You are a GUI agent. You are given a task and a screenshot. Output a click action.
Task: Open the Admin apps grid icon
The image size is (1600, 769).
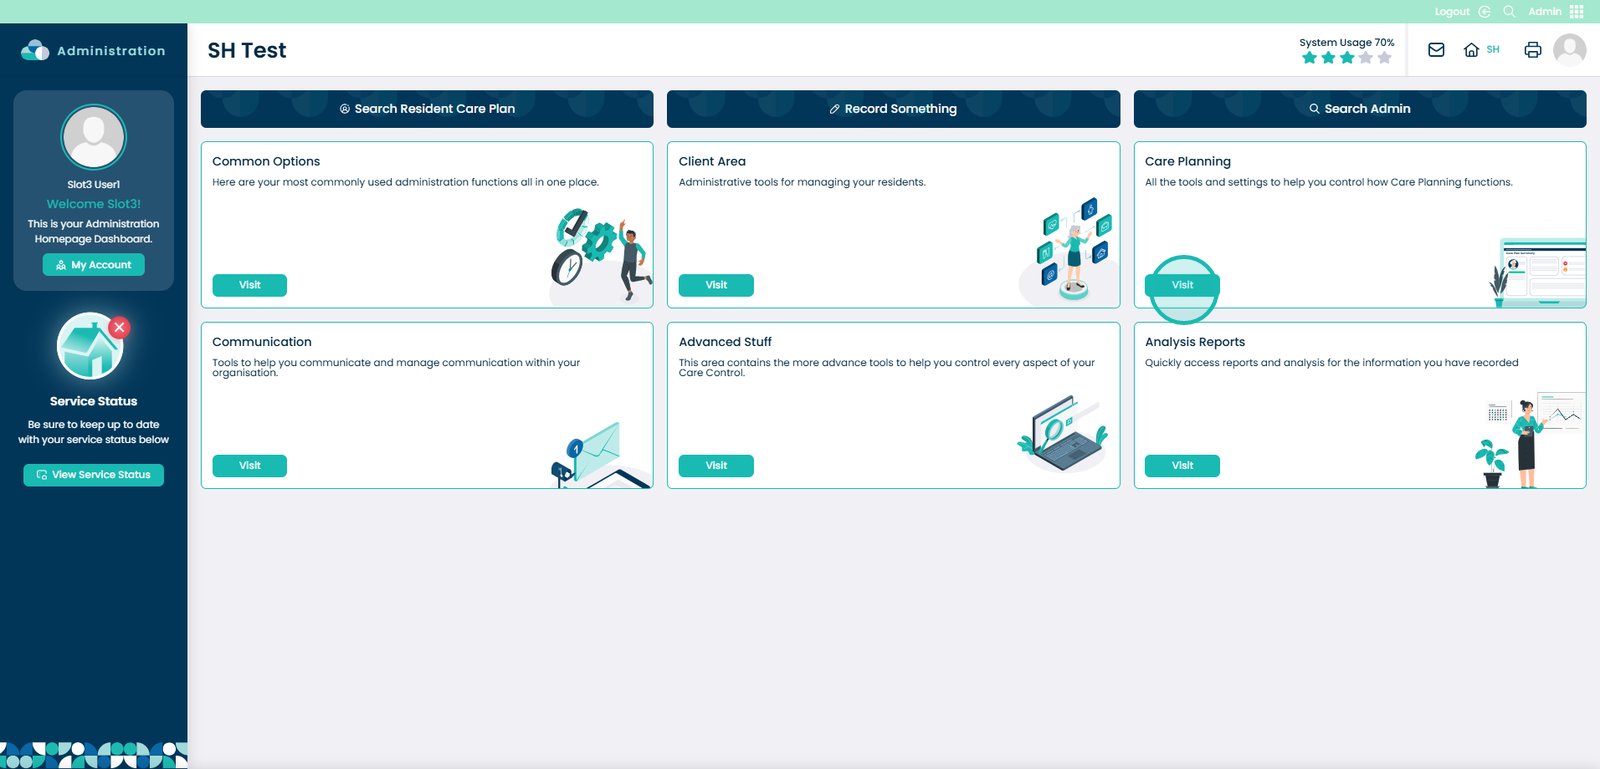(x=1577, y=12)
